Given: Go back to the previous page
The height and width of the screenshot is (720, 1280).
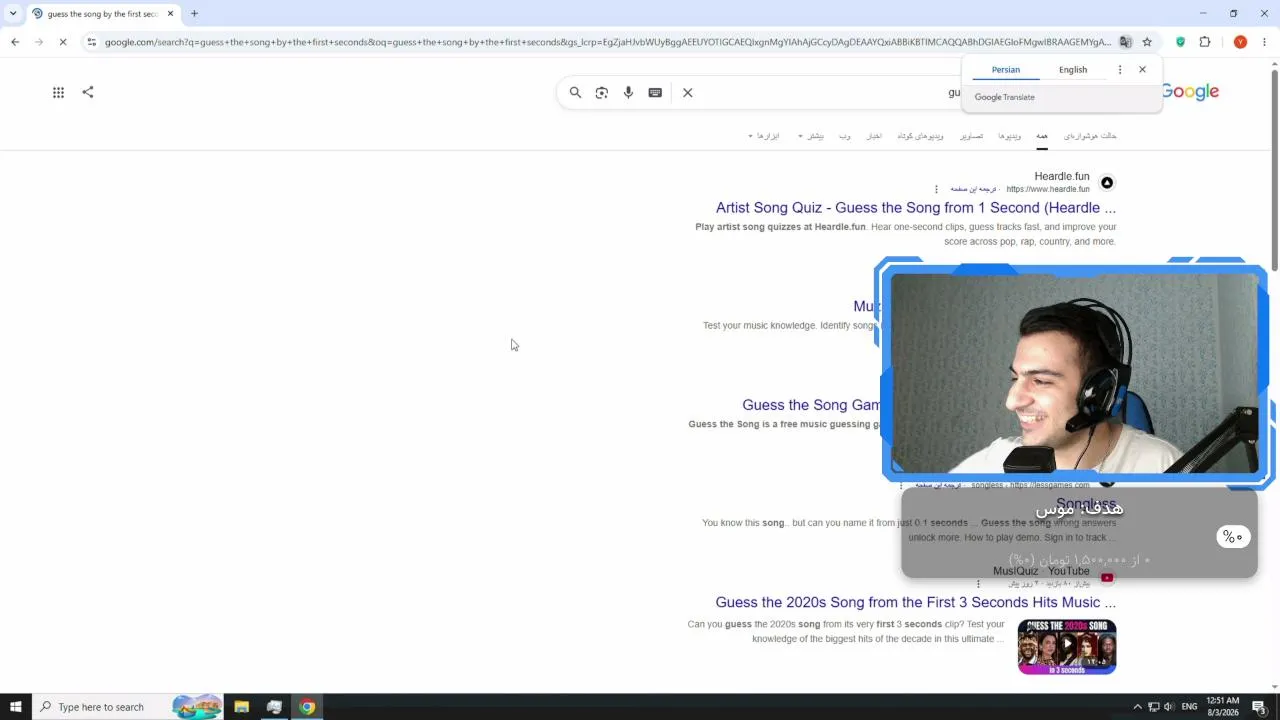Looking at the screenshot, I should click(x=15, y=42).
